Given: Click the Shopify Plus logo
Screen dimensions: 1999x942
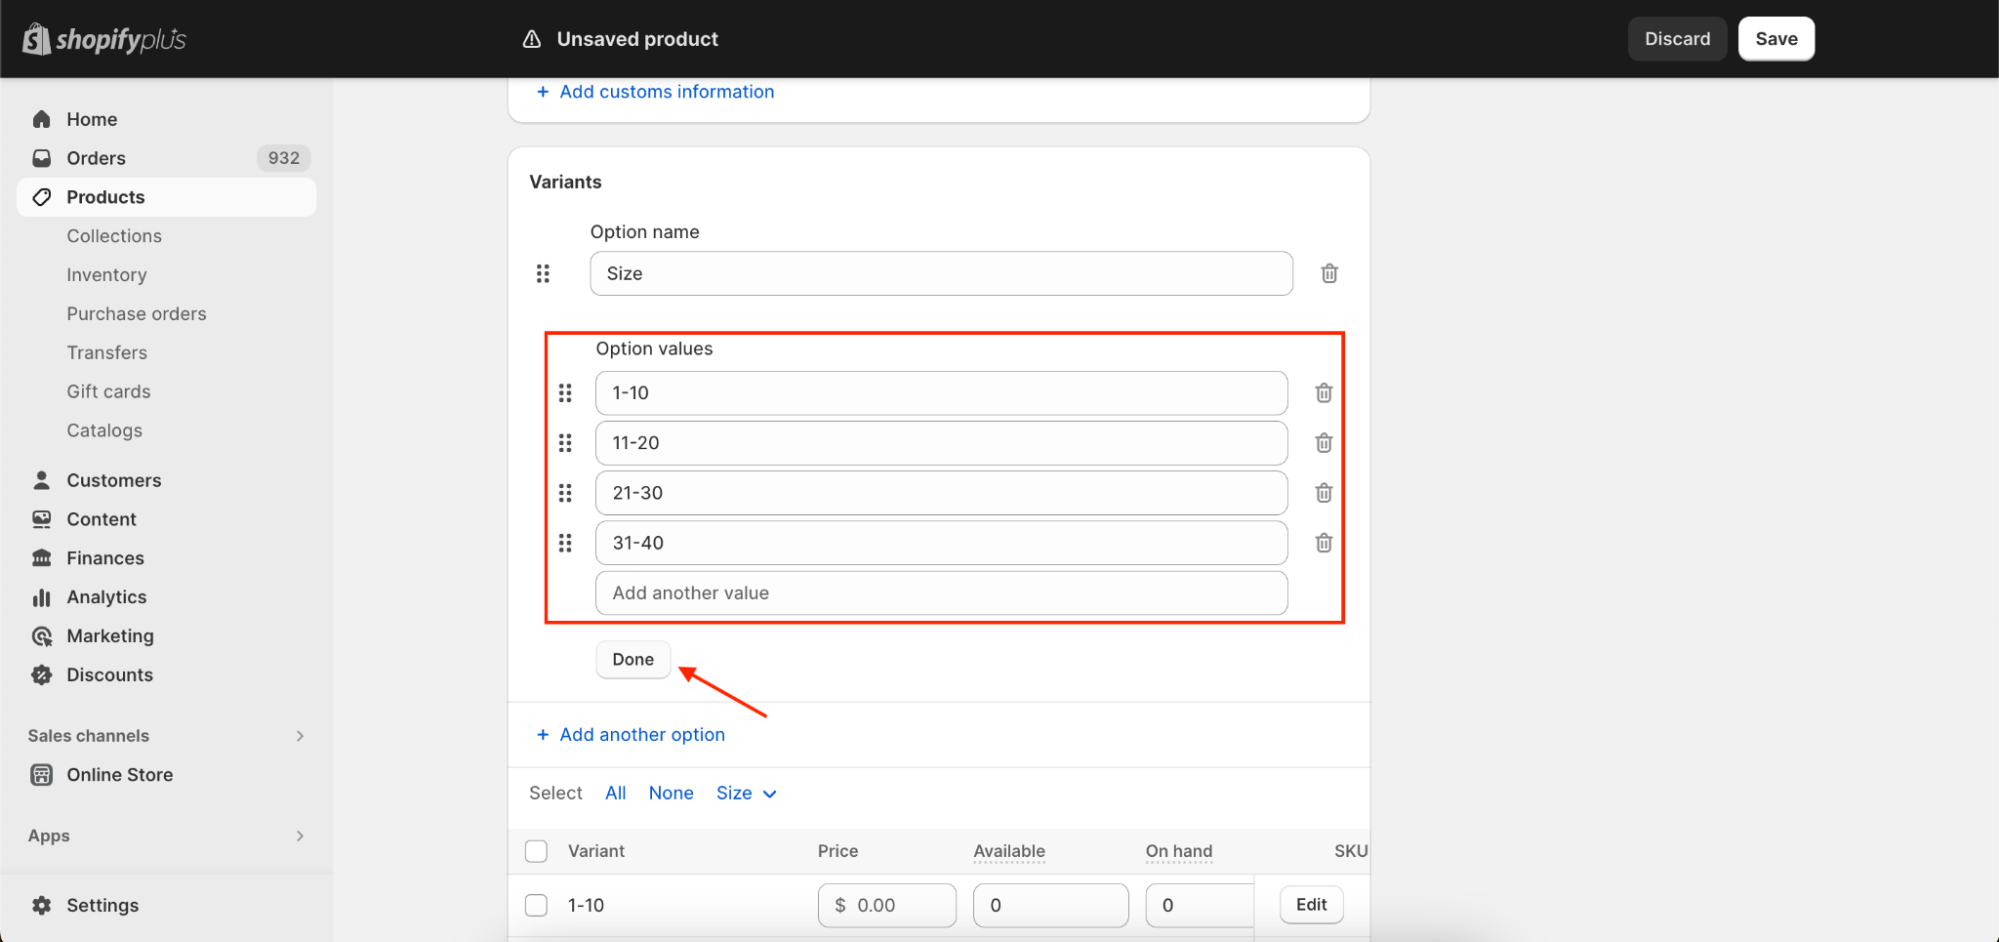Looking at the screenshot, I should (104, 39).
